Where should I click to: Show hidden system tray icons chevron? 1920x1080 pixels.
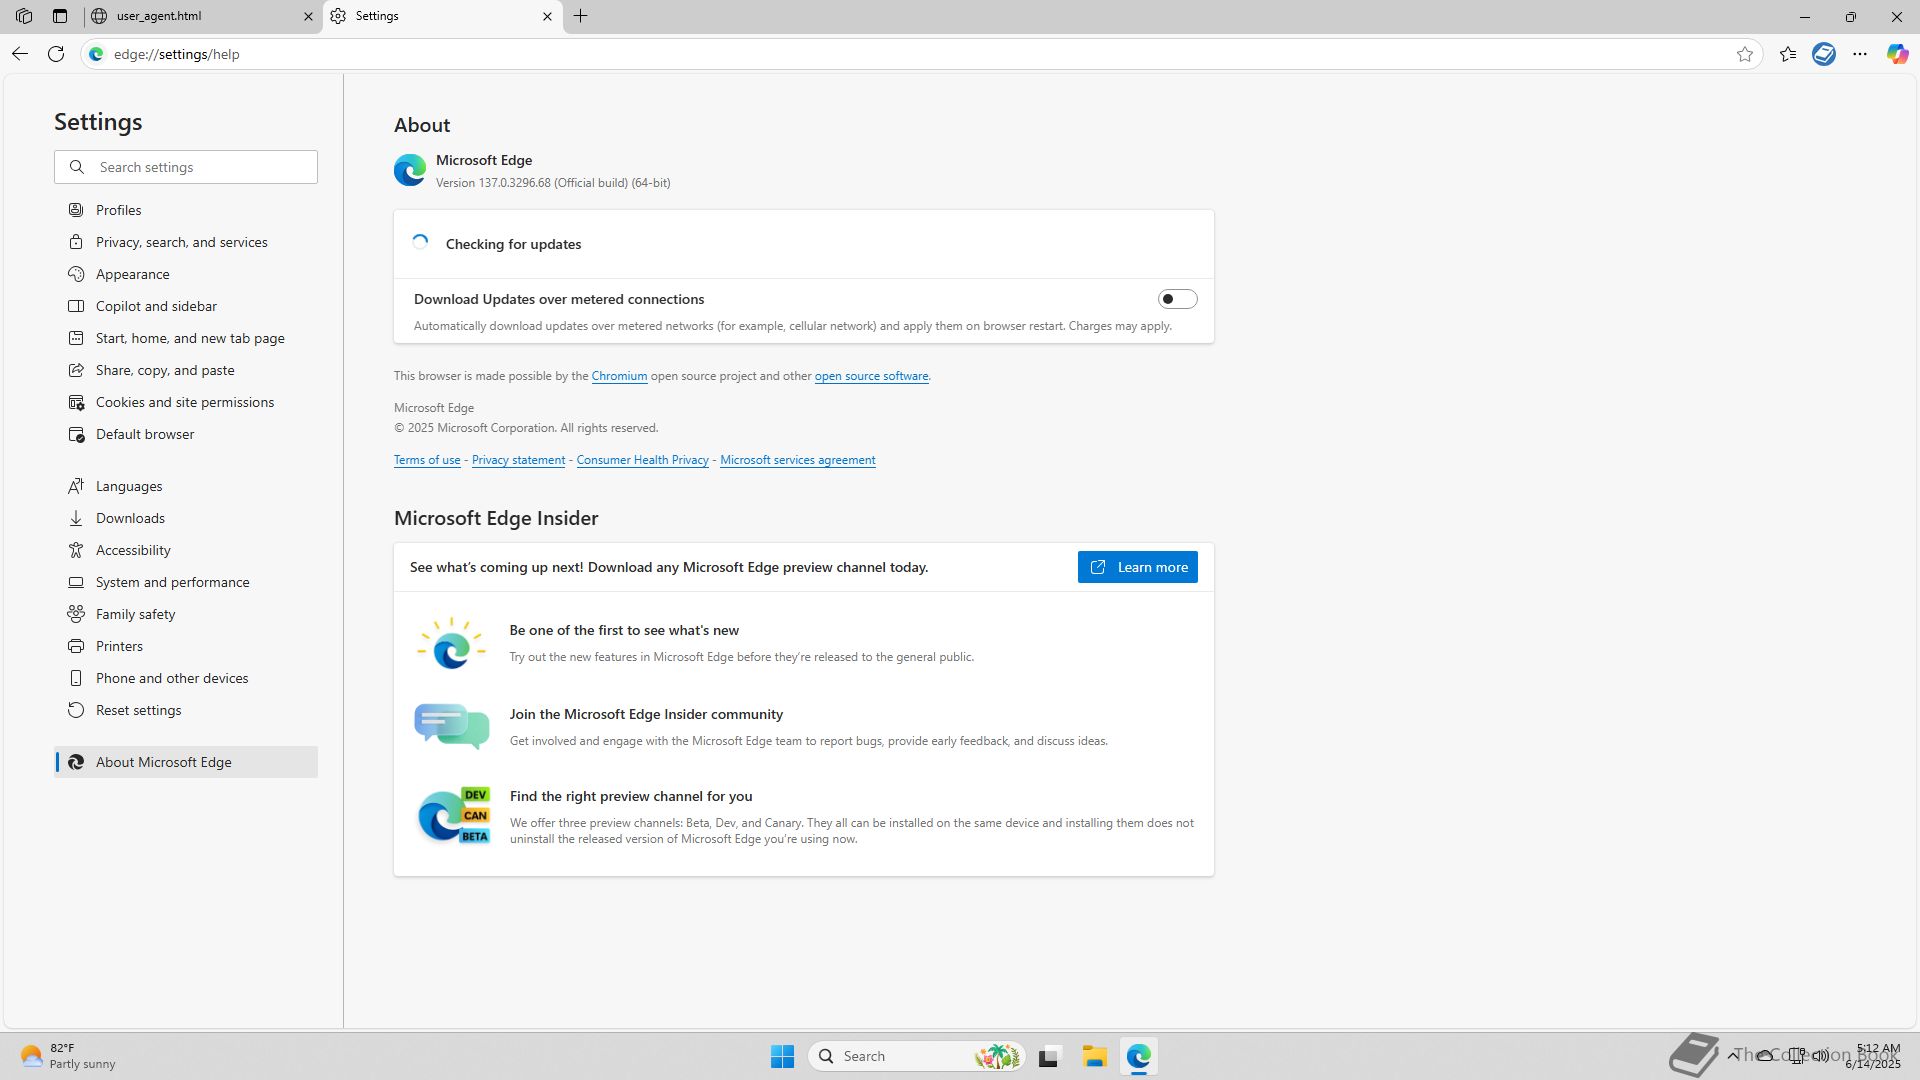point(1733,1055)
